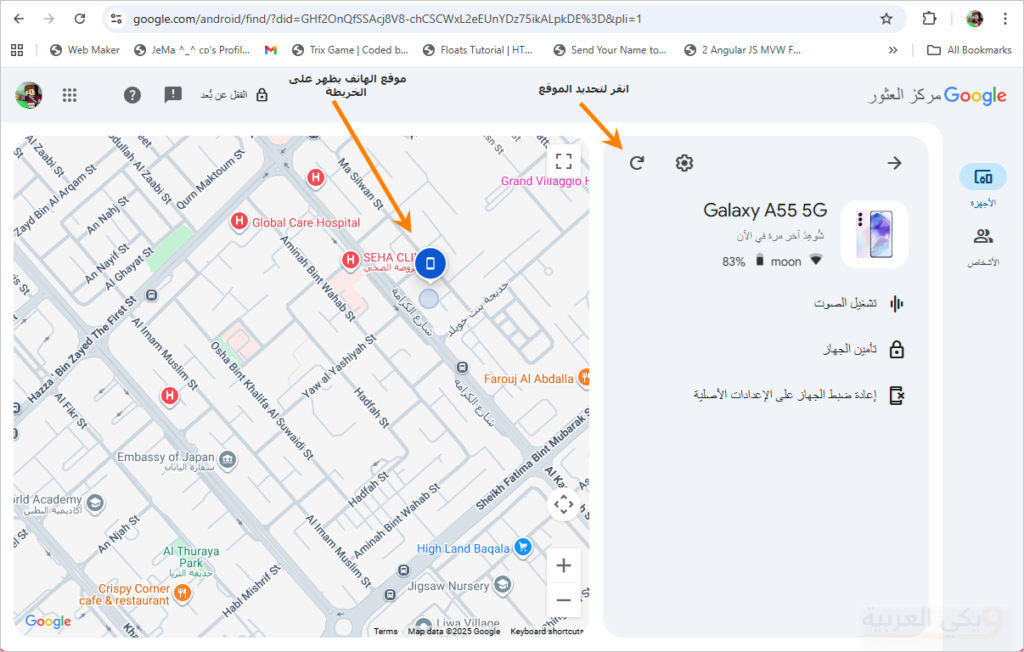Open the help question mark icon
Screen dimensions: 1024x652
132,95
